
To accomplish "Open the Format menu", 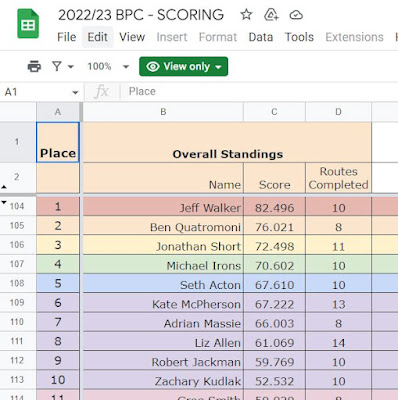I will coord(218,37).
